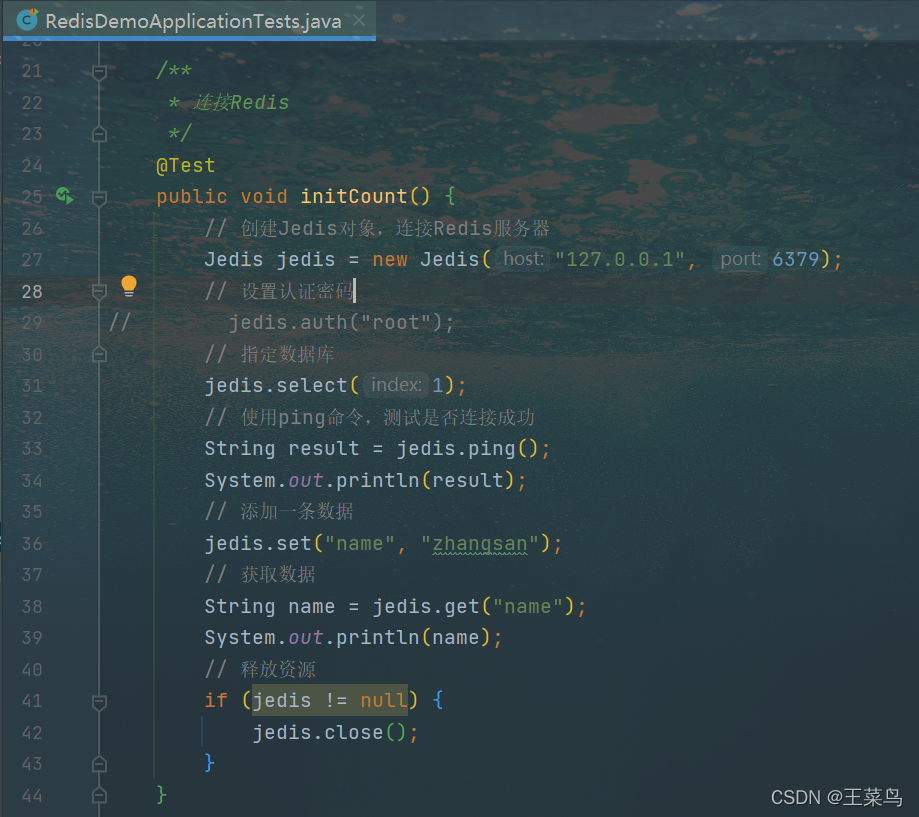Select the RedisDemoApplicationTests.java tab
919x817 pixels.
click(x=189, y=21)
